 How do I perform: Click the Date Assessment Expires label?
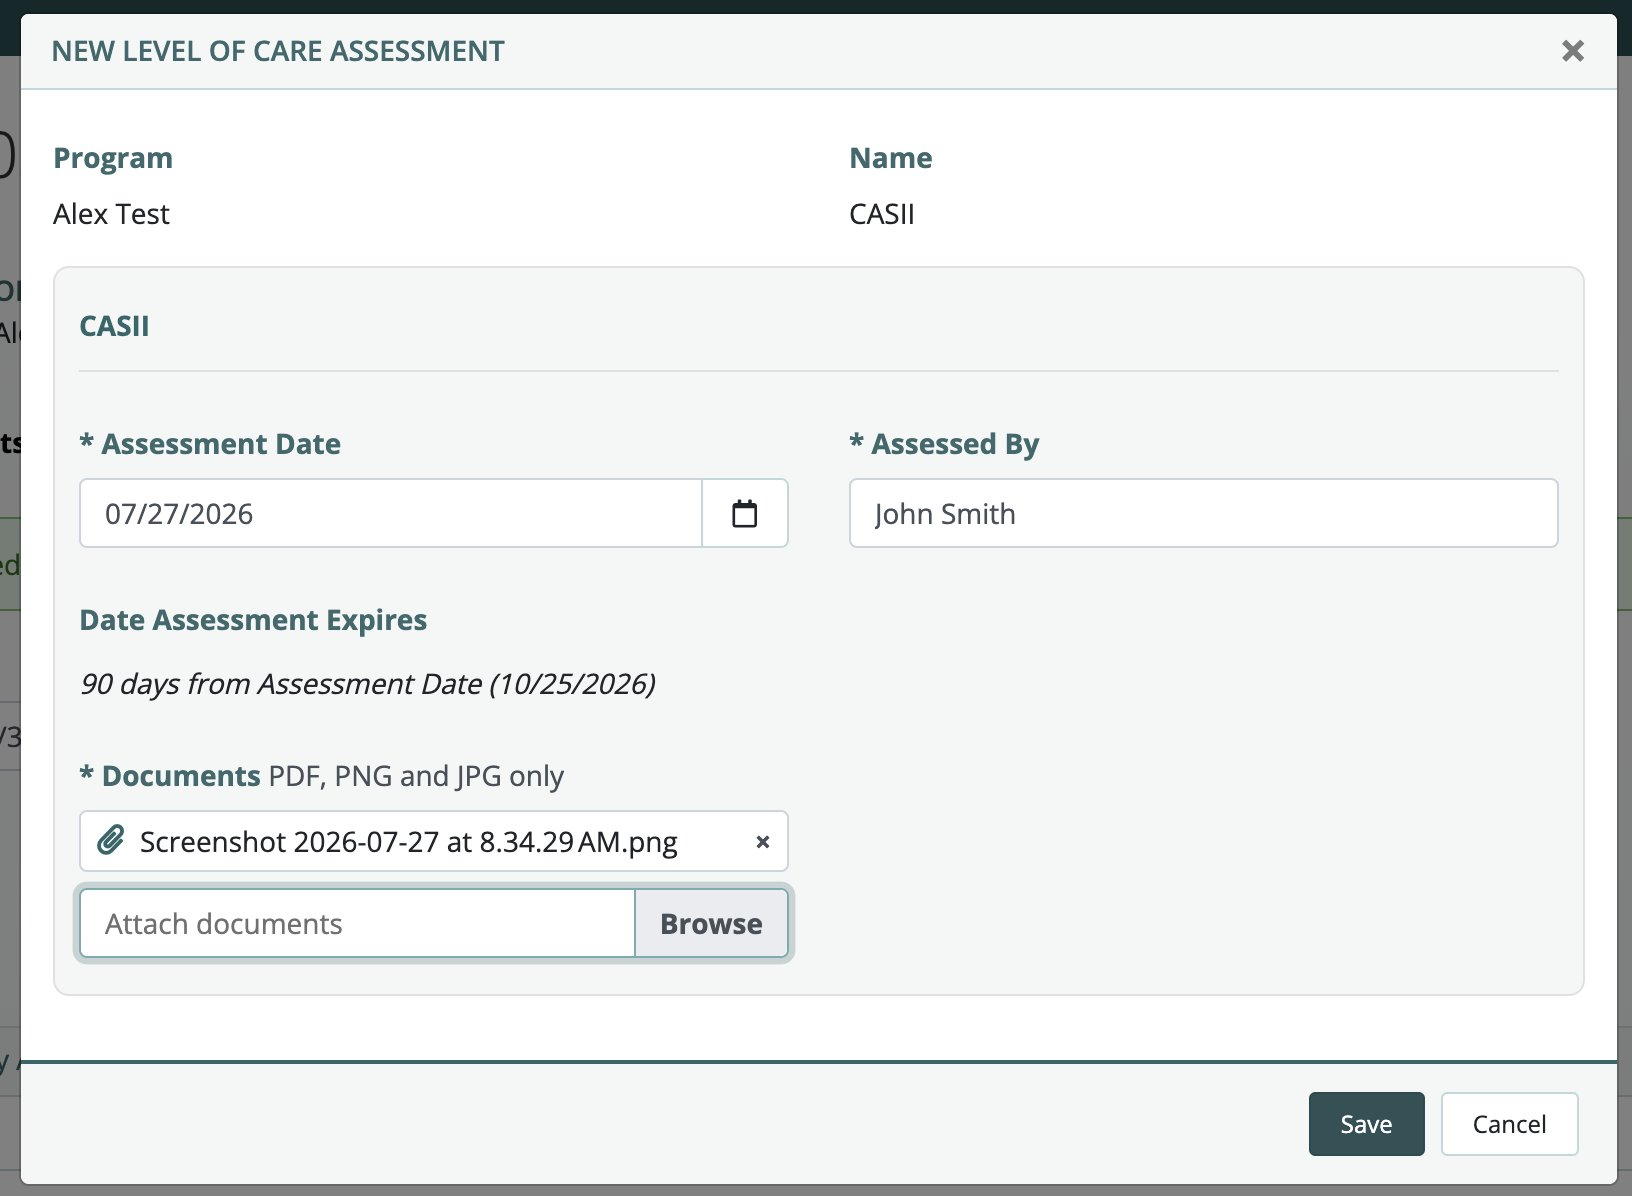tap(253, 620)
